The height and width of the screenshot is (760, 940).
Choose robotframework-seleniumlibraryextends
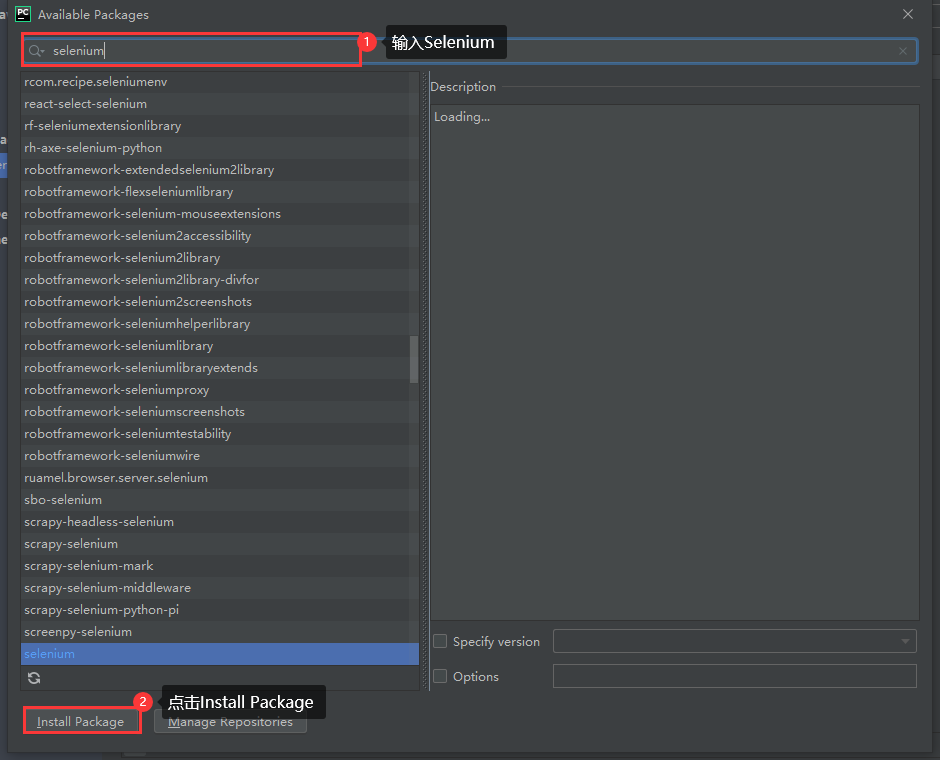pos(219,368)
